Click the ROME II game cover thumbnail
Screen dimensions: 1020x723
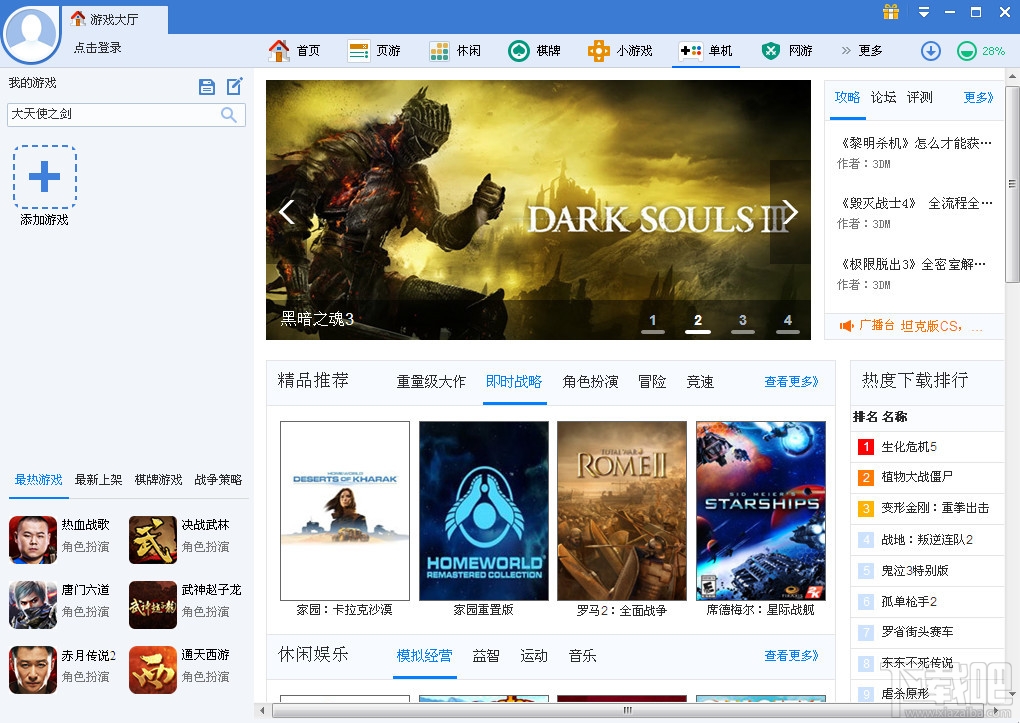tap(622, 510)
